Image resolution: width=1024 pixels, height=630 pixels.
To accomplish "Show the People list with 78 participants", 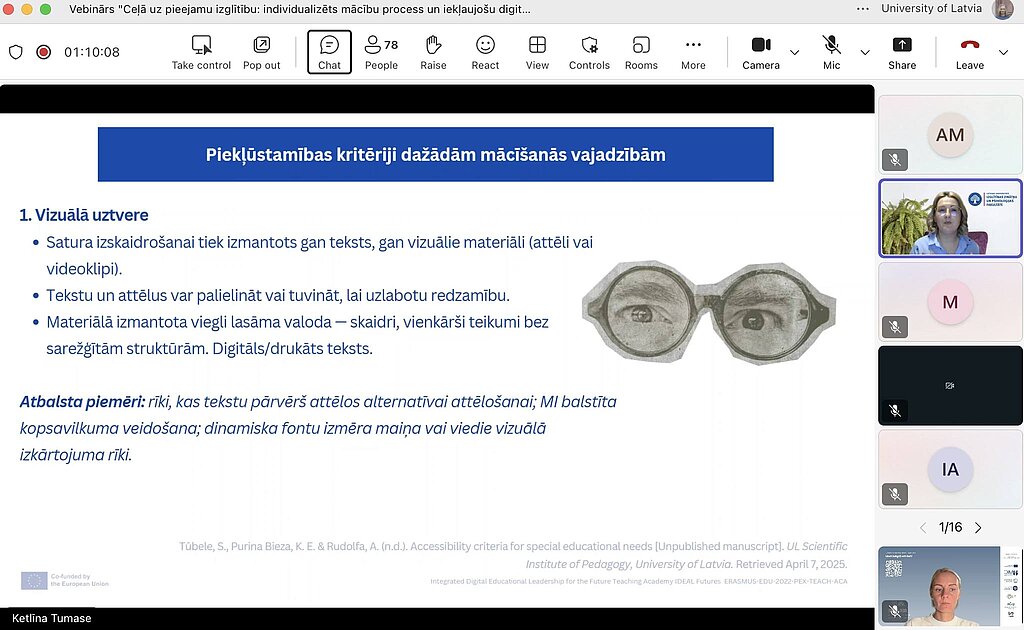I will click(381, 52).
